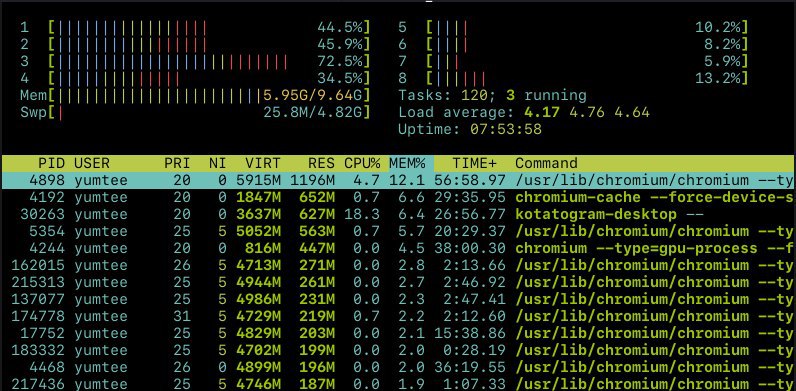The image size is (796, 391).
Task: Click the CPU 1 usage meter bar
Action: [209, 27]
